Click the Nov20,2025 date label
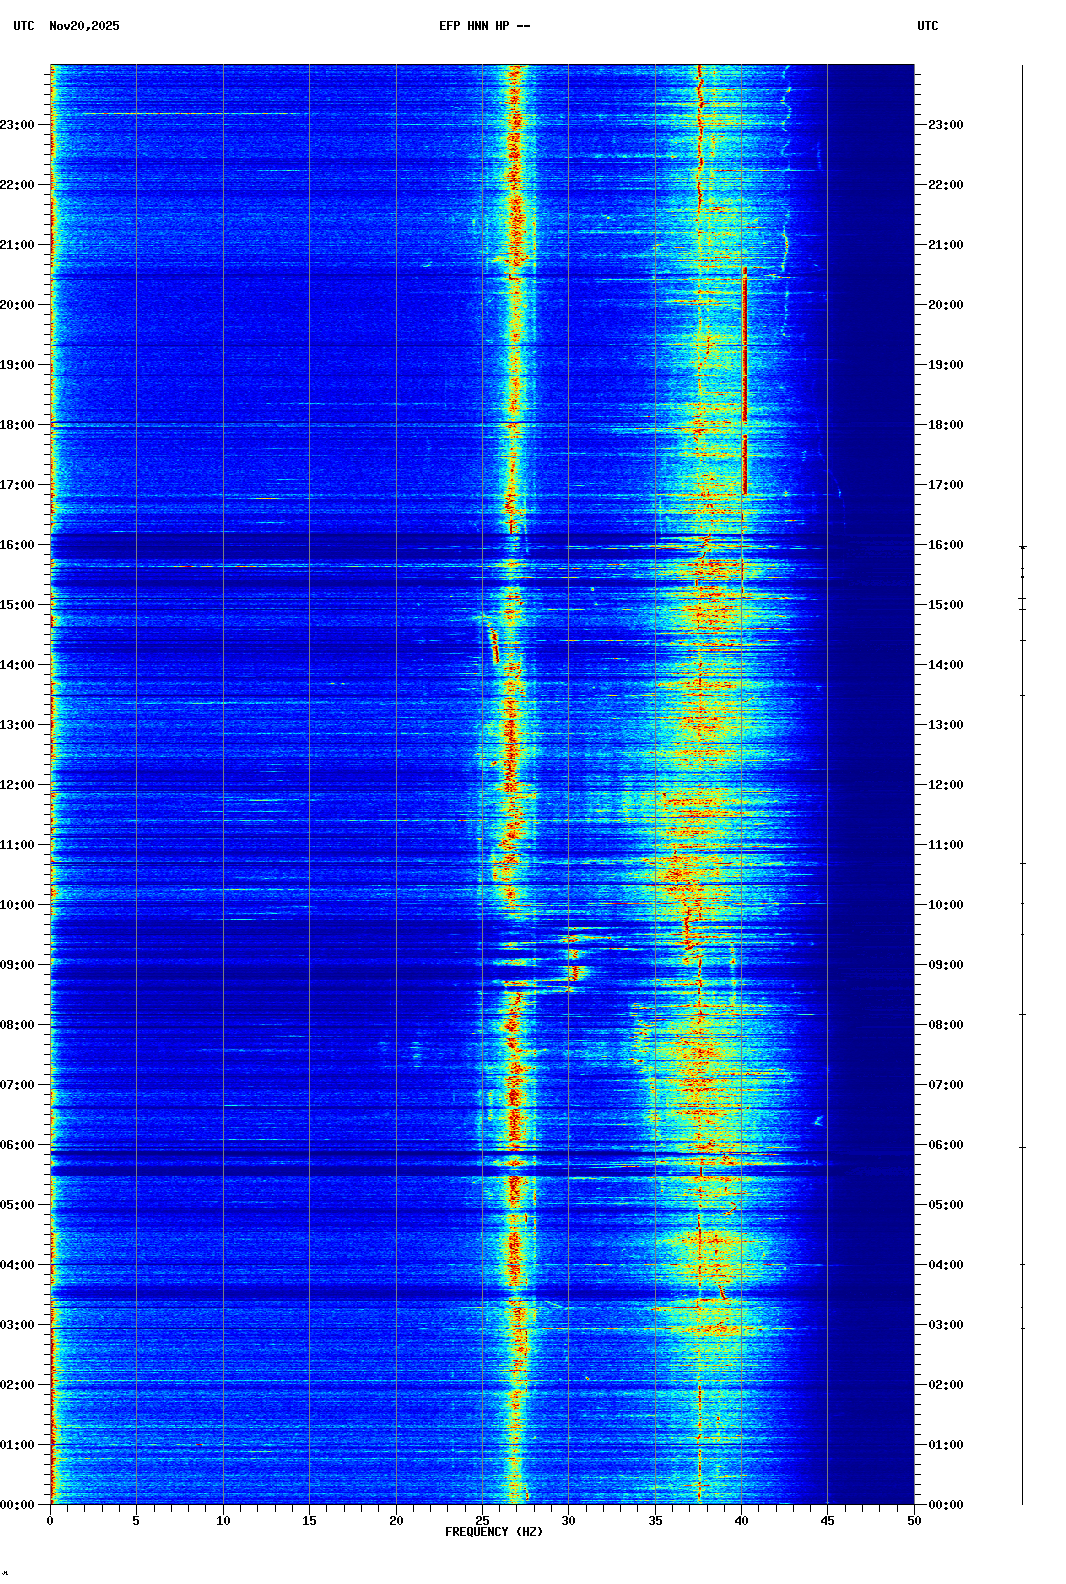1066x1584 pixels. click(x=84, y=26)
